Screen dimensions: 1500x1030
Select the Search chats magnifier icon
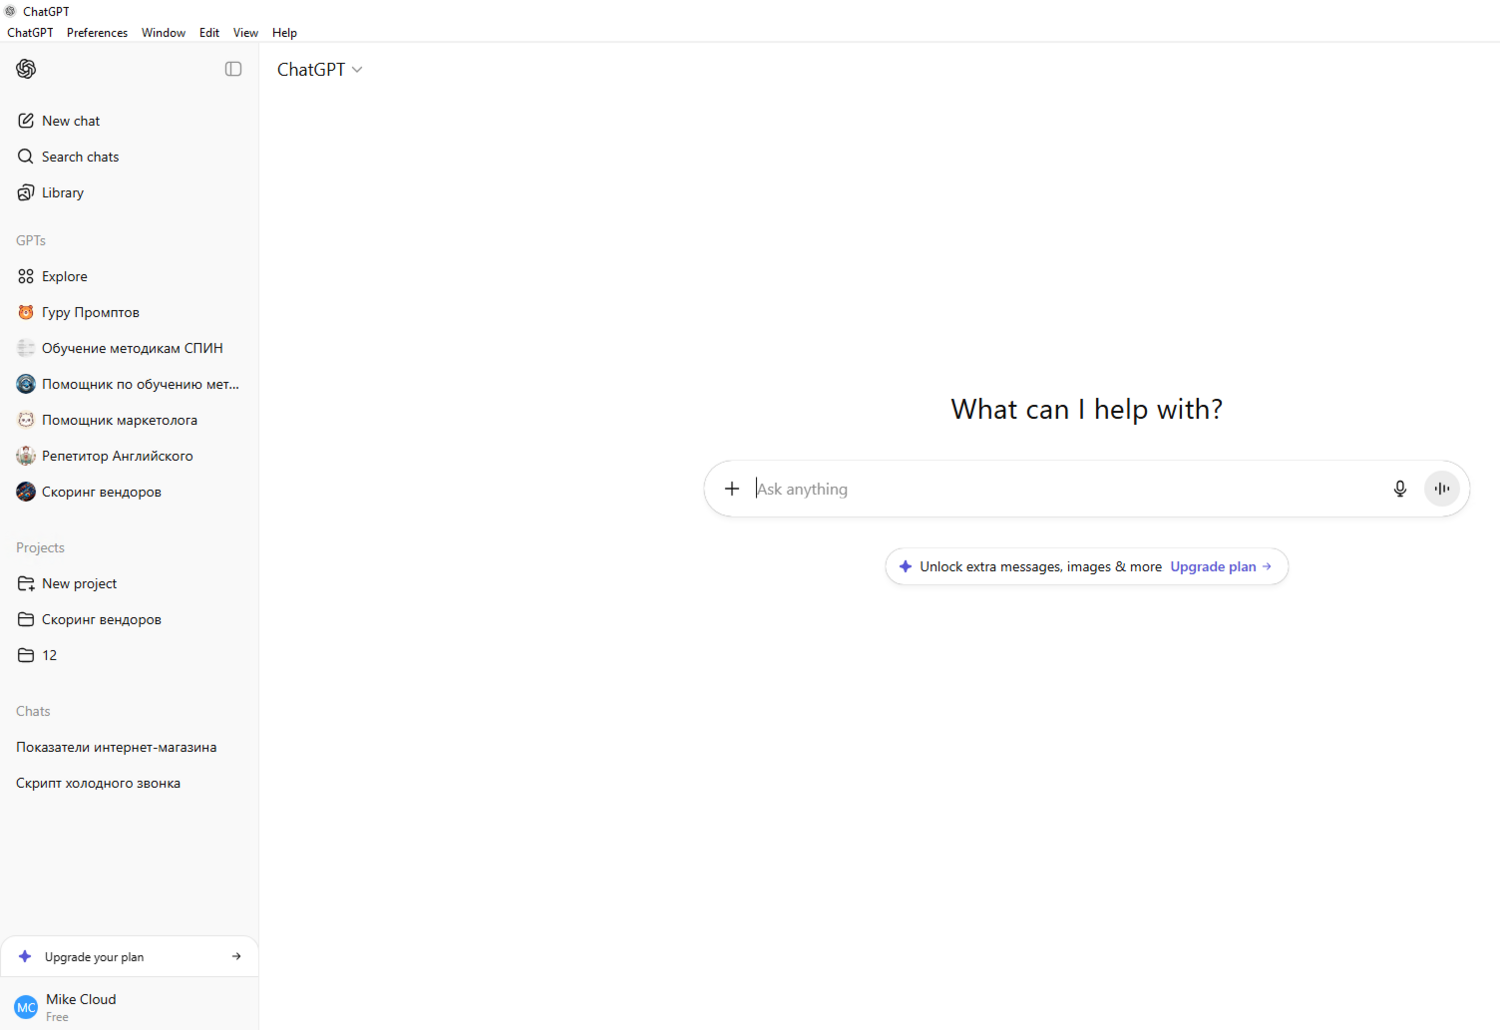tap(25, 156)
